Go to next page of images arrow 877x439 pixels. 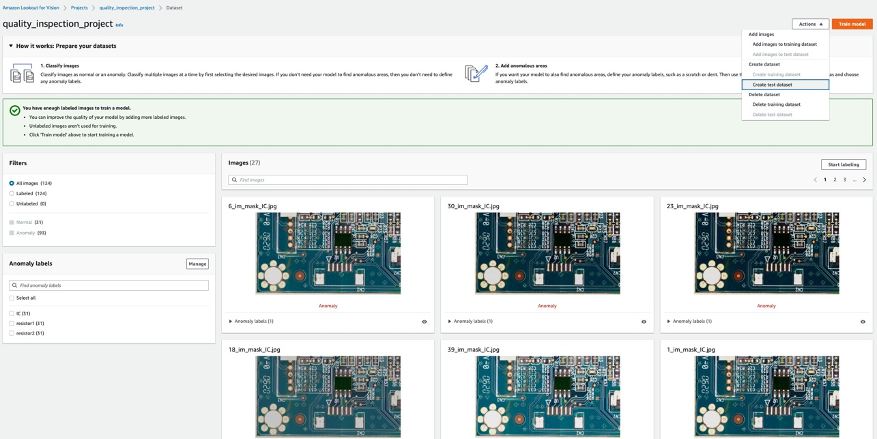864,179
